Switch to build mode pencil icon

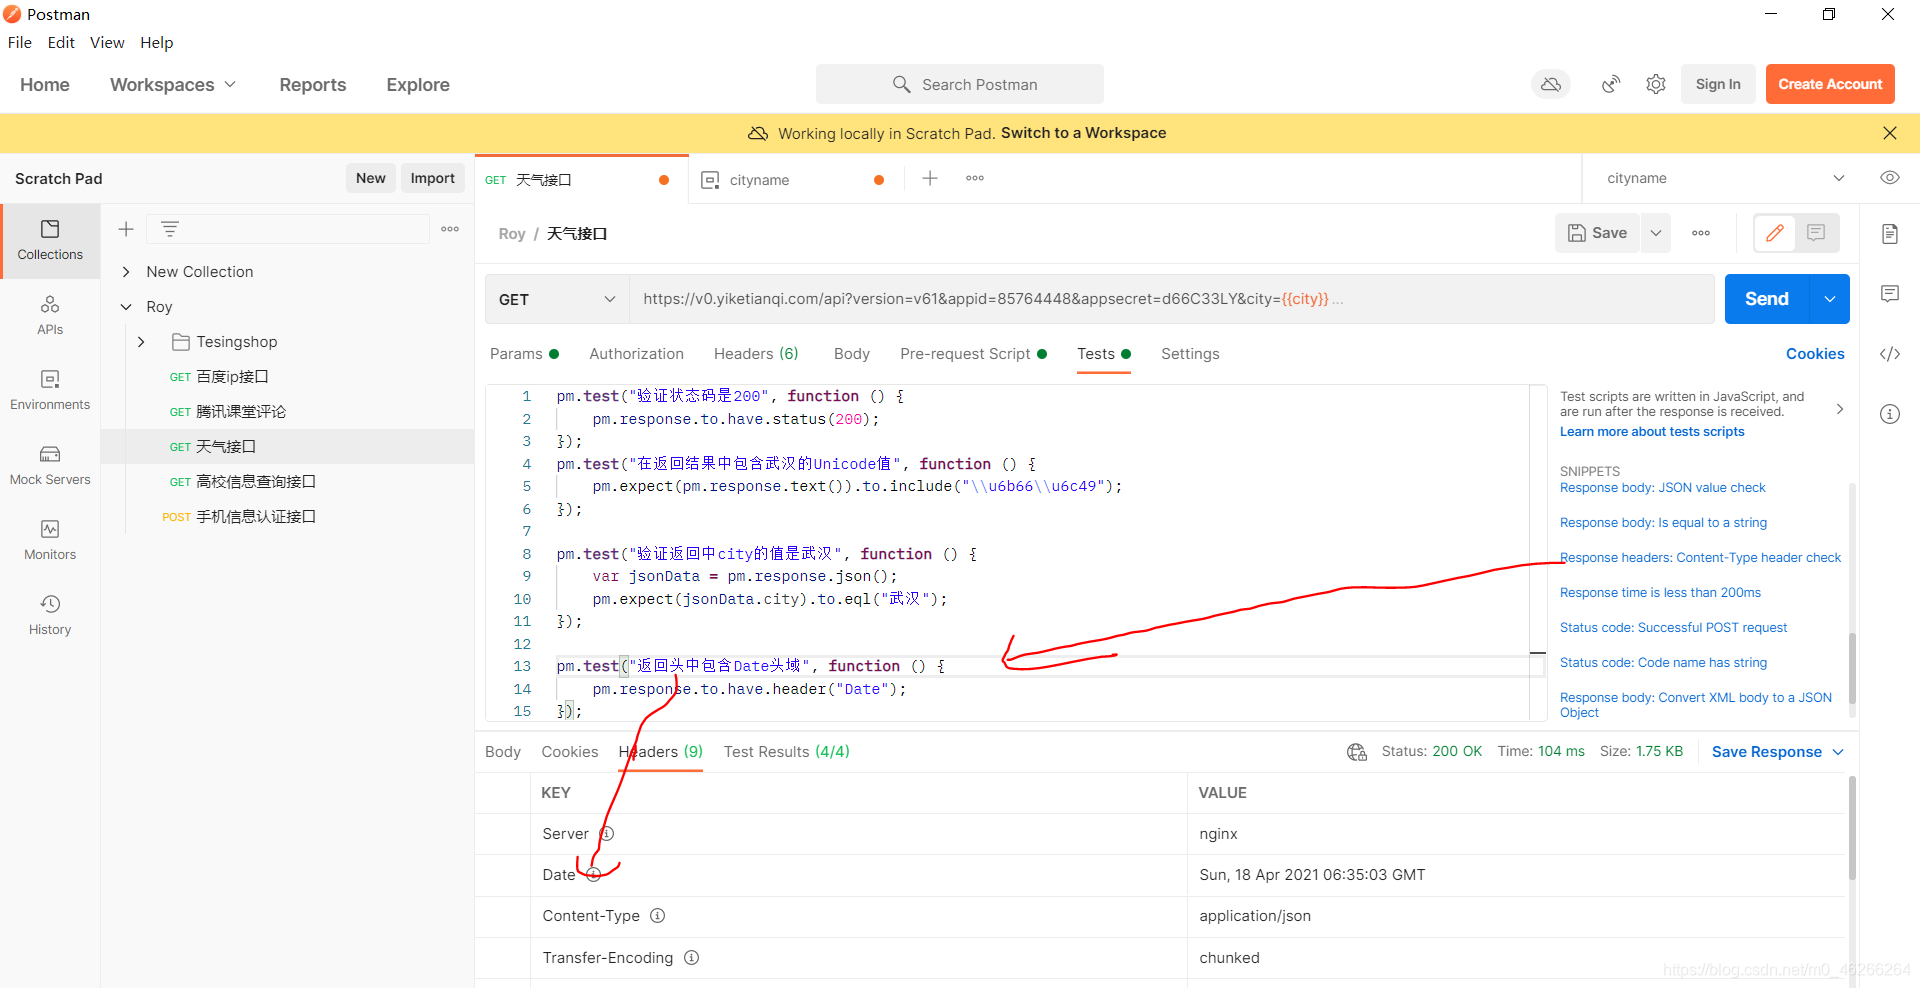coord(1775,233)
